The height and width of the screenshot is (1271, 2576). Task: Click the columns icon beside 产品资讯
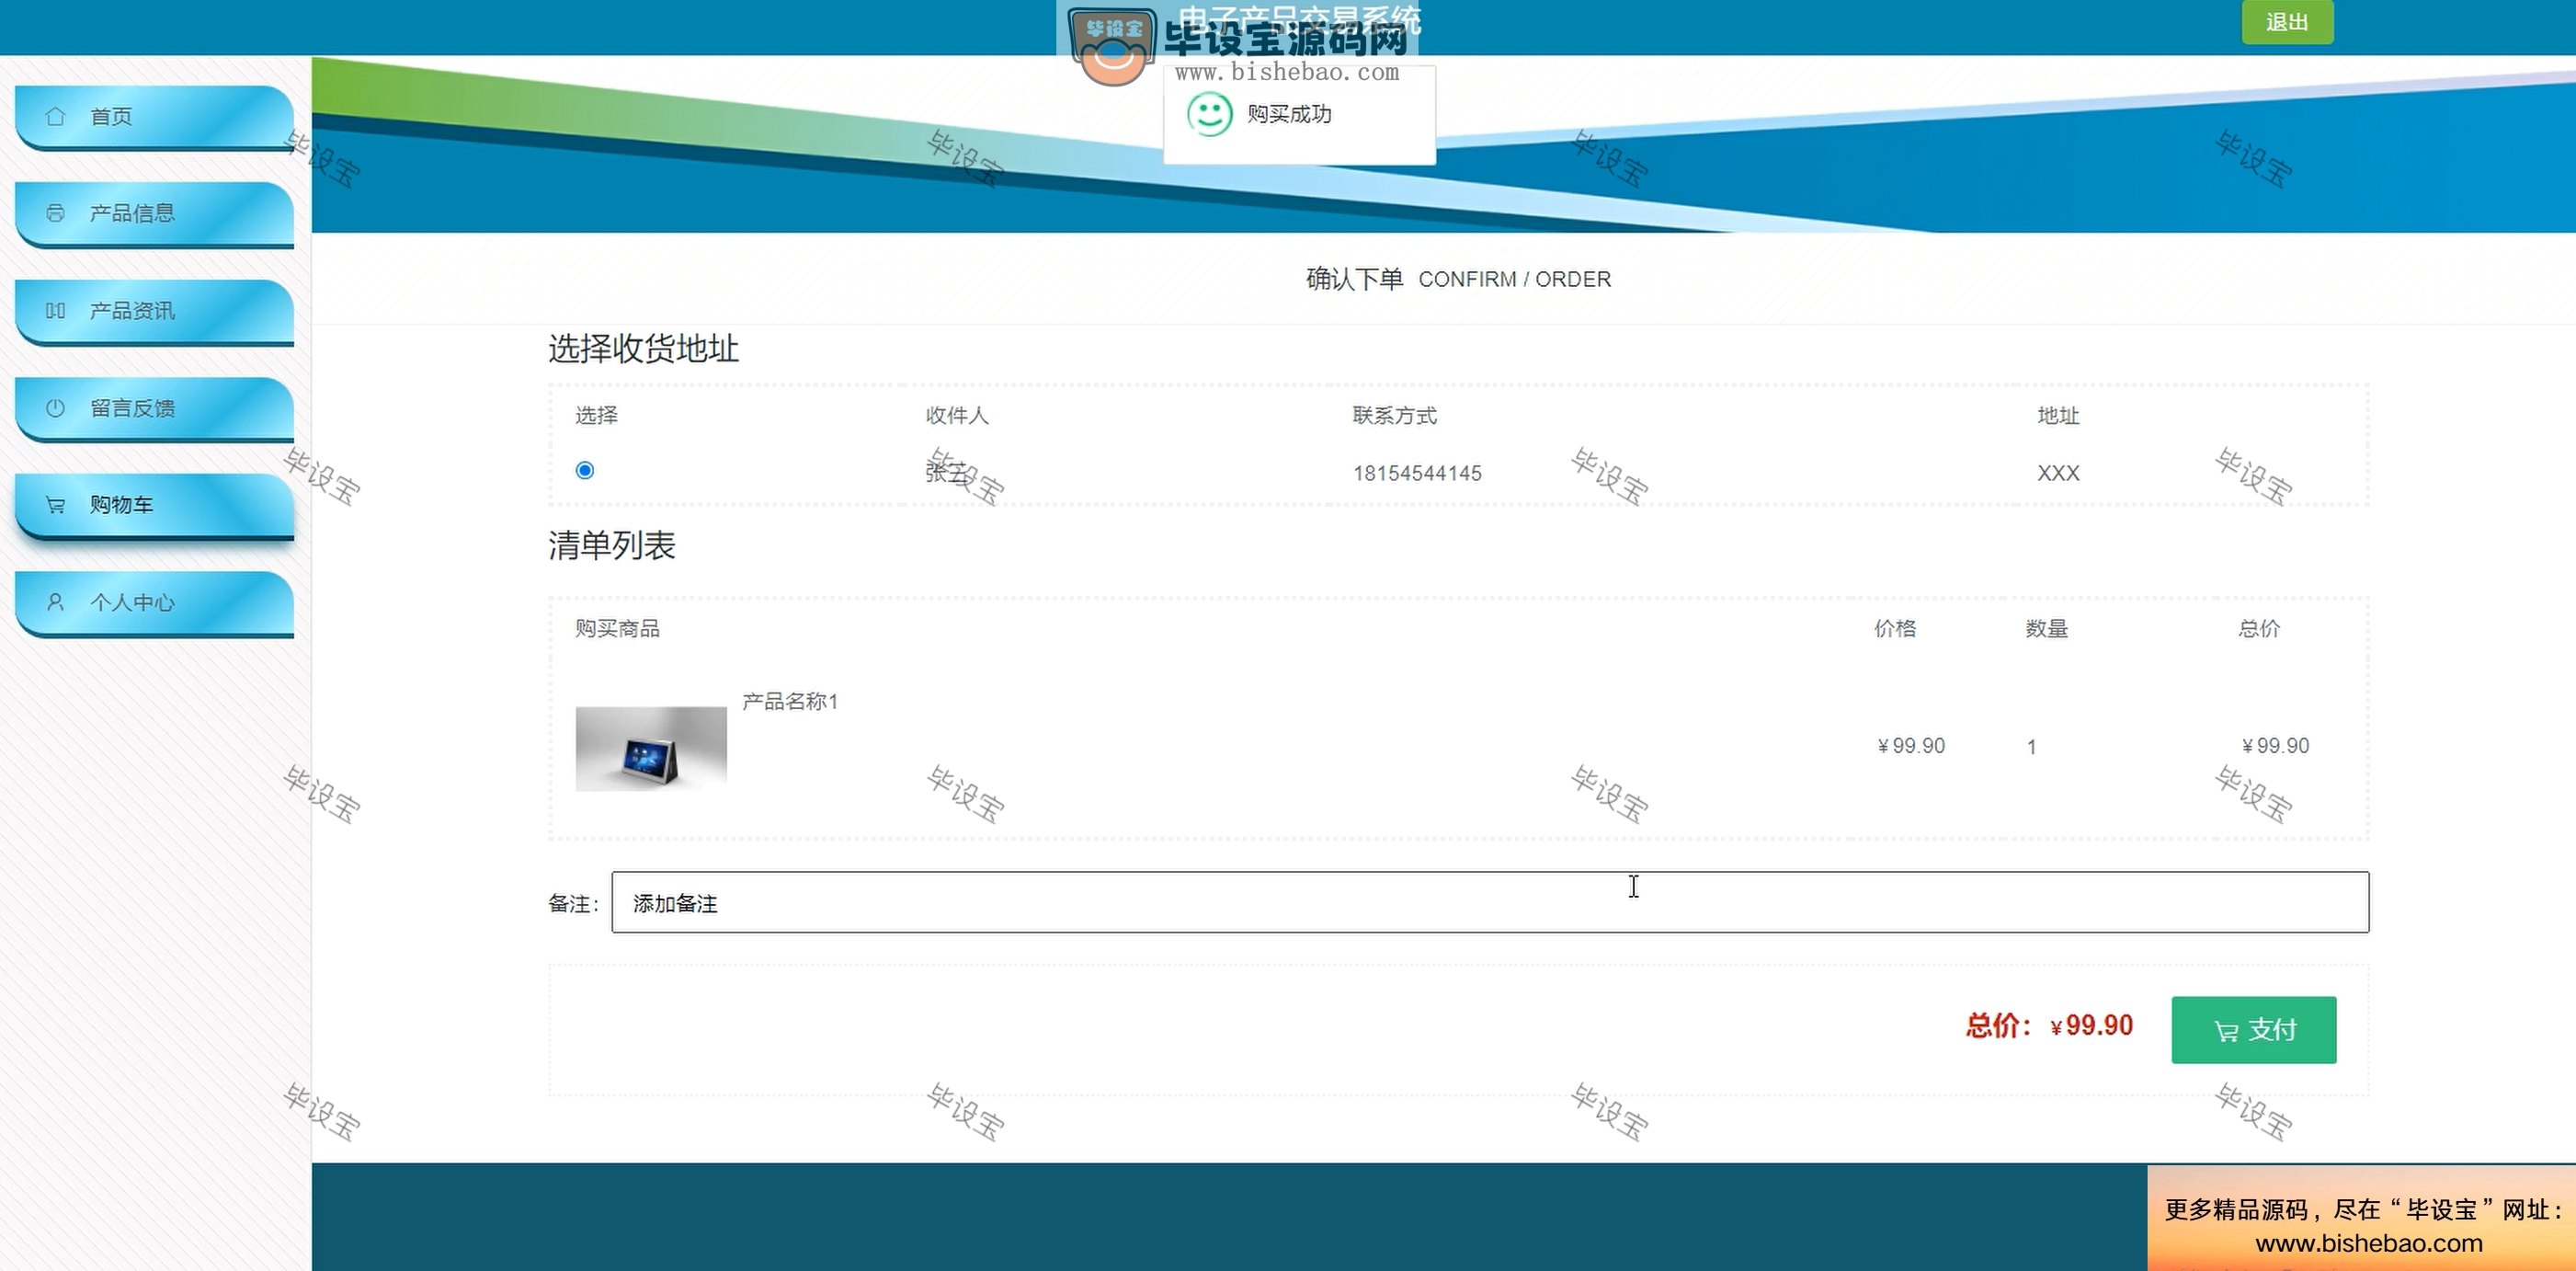(x=55, y=311)
